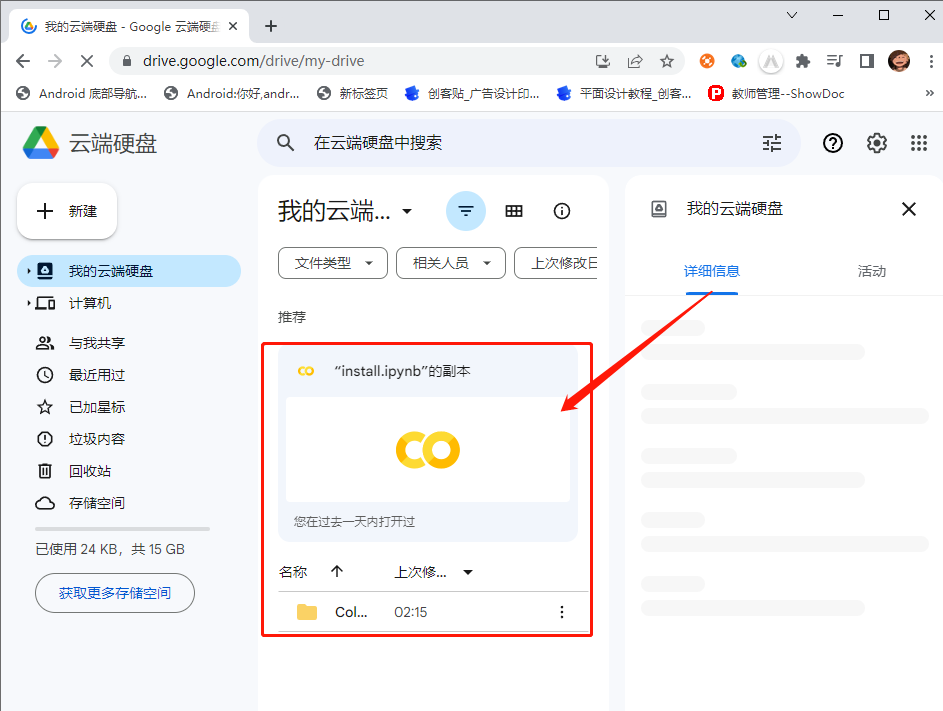The width and height of the screenshot is (943, 711).
Task: Switch to the Details tab
Action: click(711, 271)
